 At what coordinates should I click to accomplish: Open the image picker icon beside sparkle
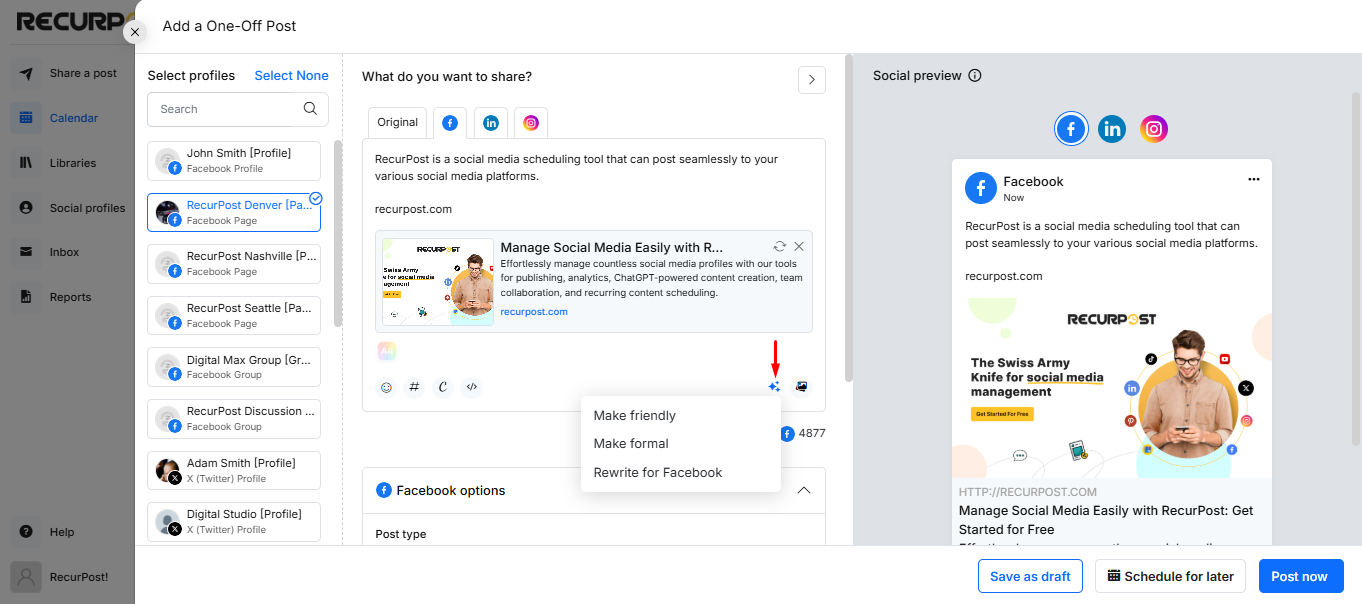[x=801, y=387]
